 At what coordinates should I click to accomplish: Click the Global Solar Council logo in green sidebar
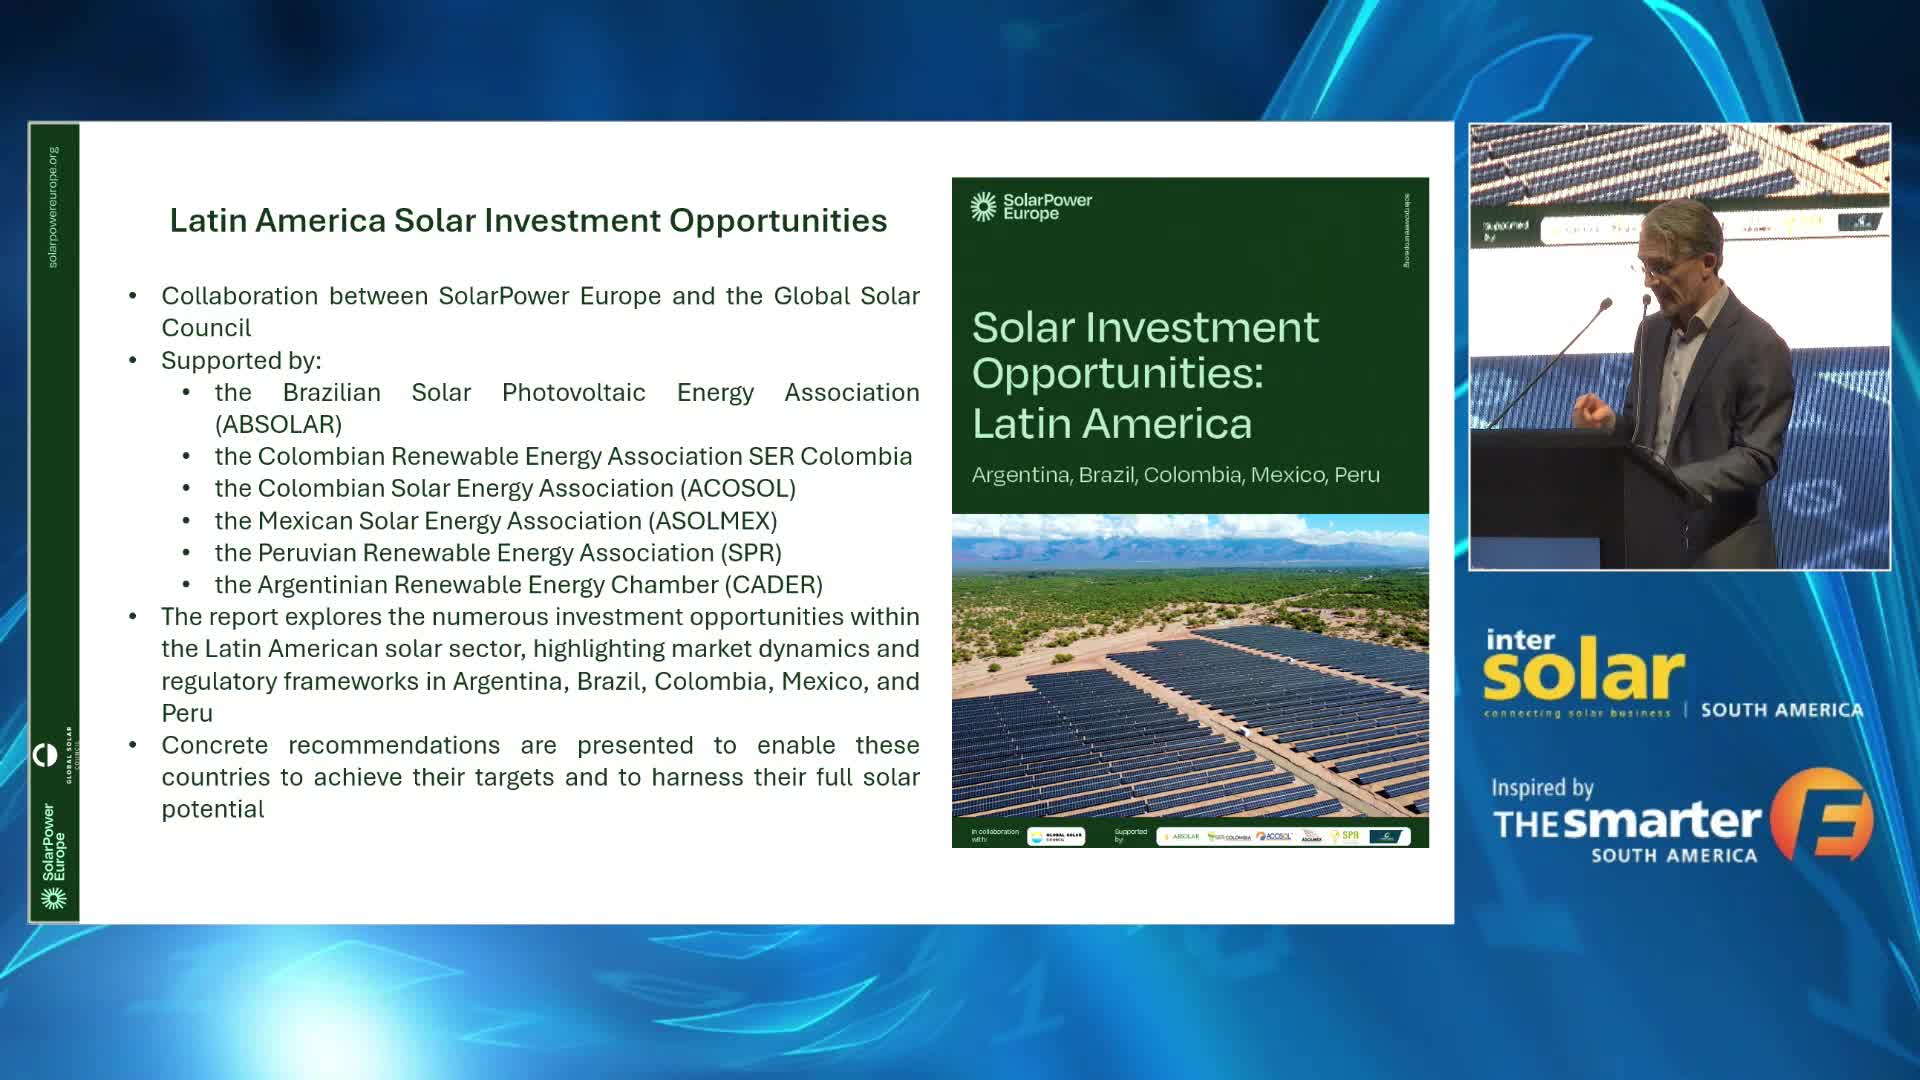56,755
